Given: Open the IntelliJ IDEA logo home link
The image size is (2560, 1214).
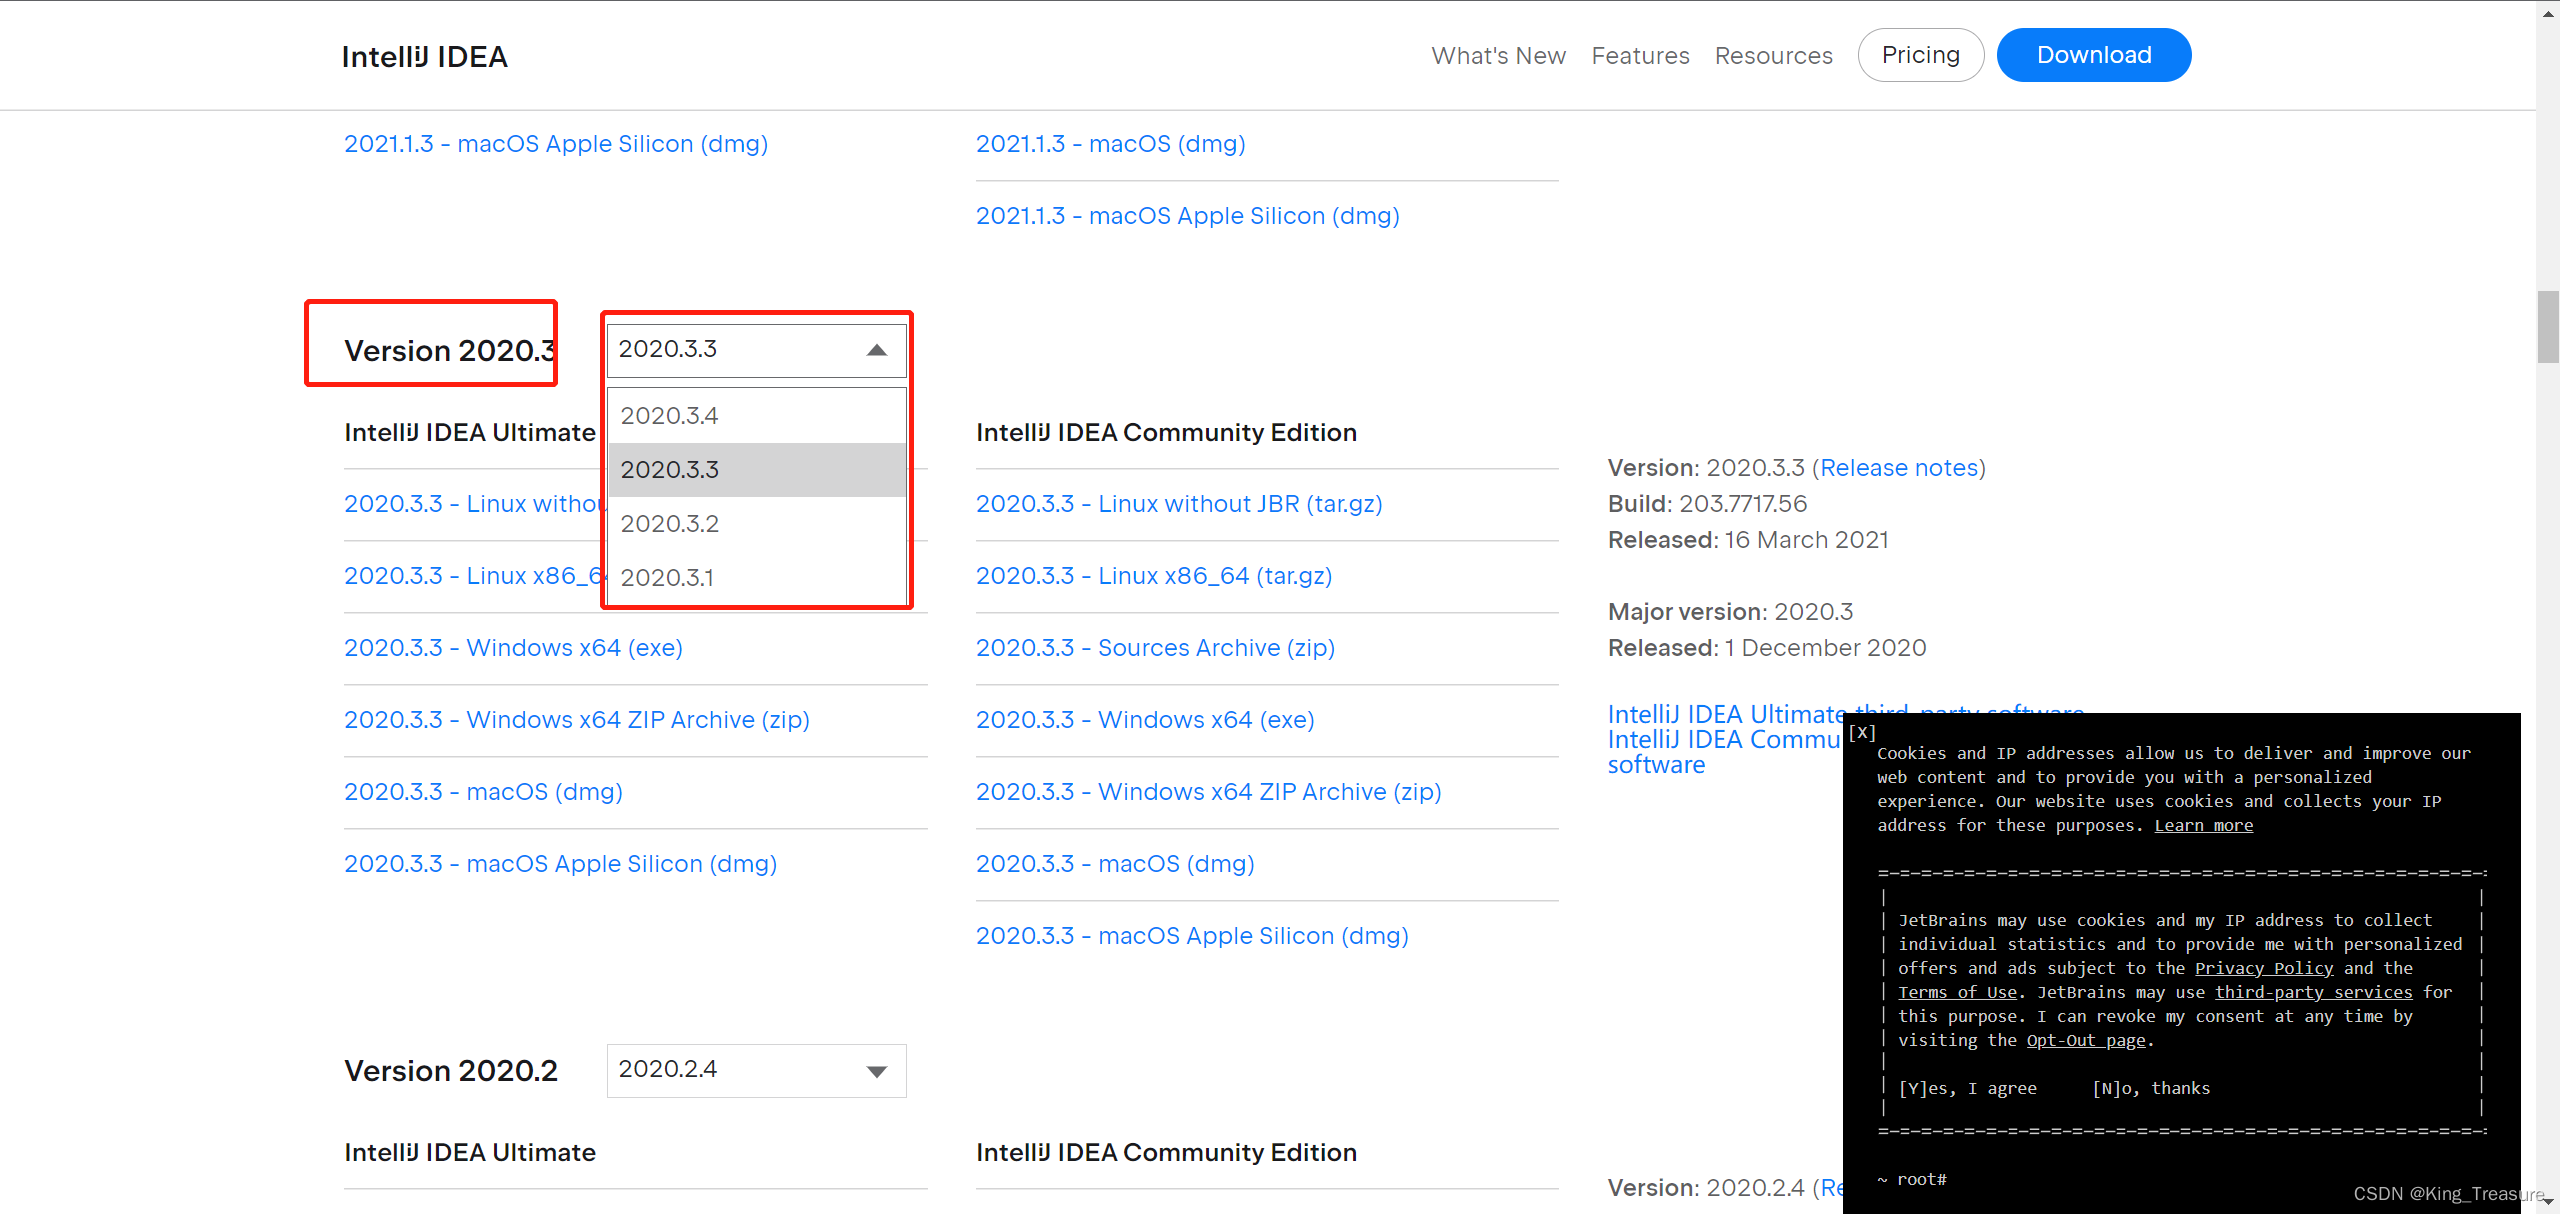Looking at the screenshot, I should (425, 57).
